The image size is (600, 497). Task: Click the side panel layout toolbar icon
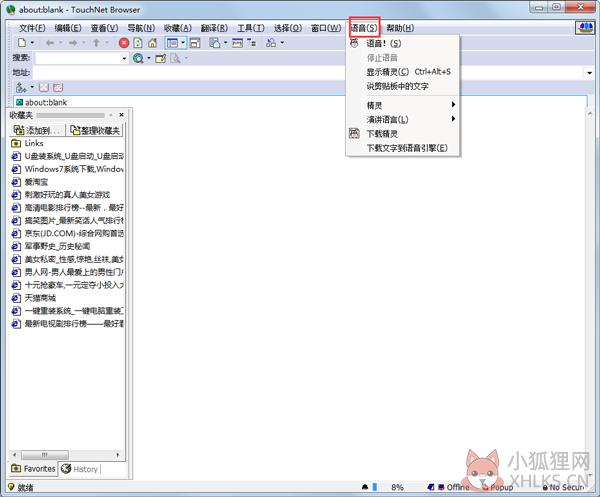(x=172, y=43)
